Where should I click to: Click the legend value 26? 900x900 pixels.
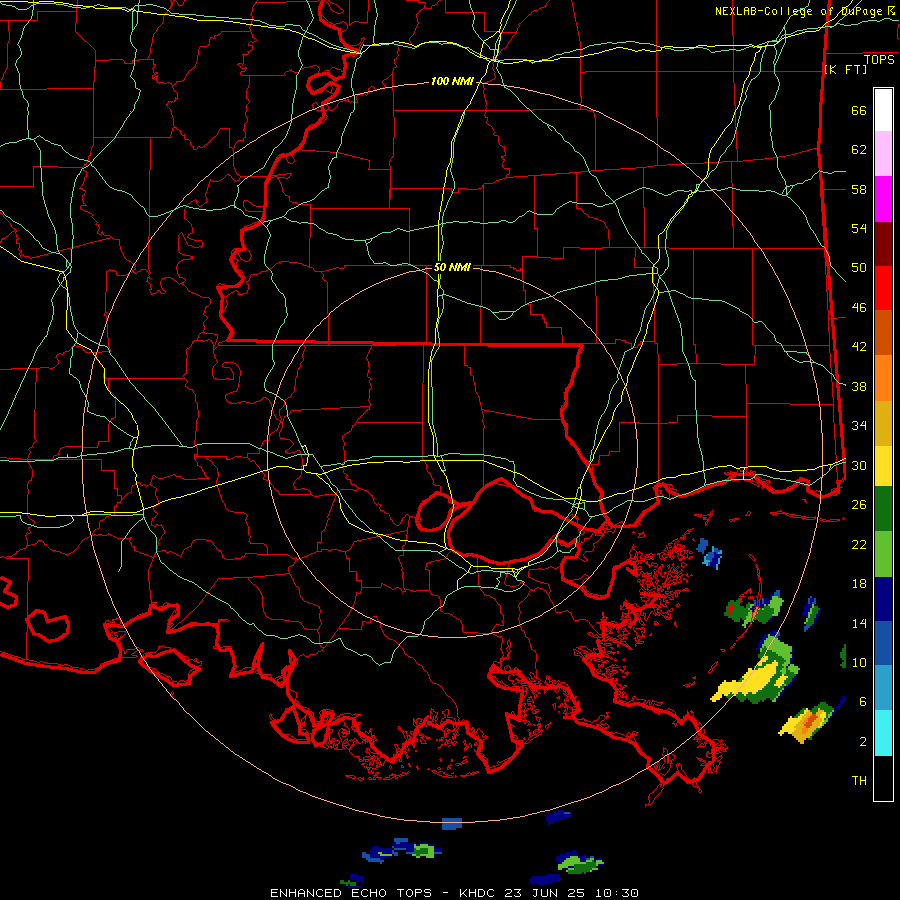pos(859,505)
